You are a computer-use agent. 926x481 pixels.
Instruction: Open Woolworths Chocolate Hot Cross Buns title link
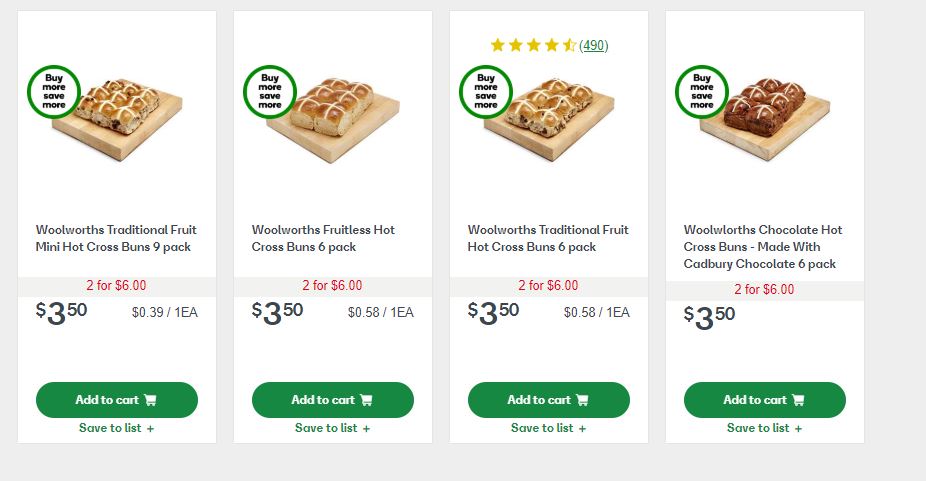(763, 247)
